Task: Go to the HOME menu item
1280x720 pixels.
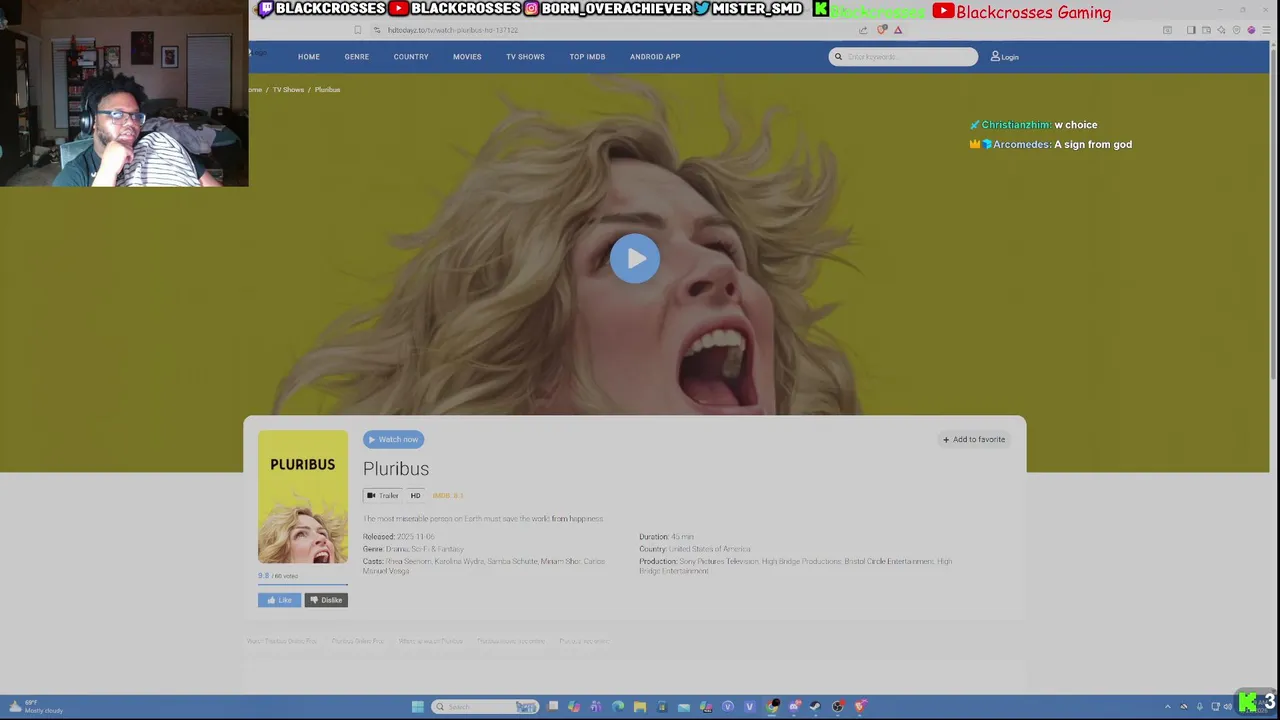Action: point(309,57)
